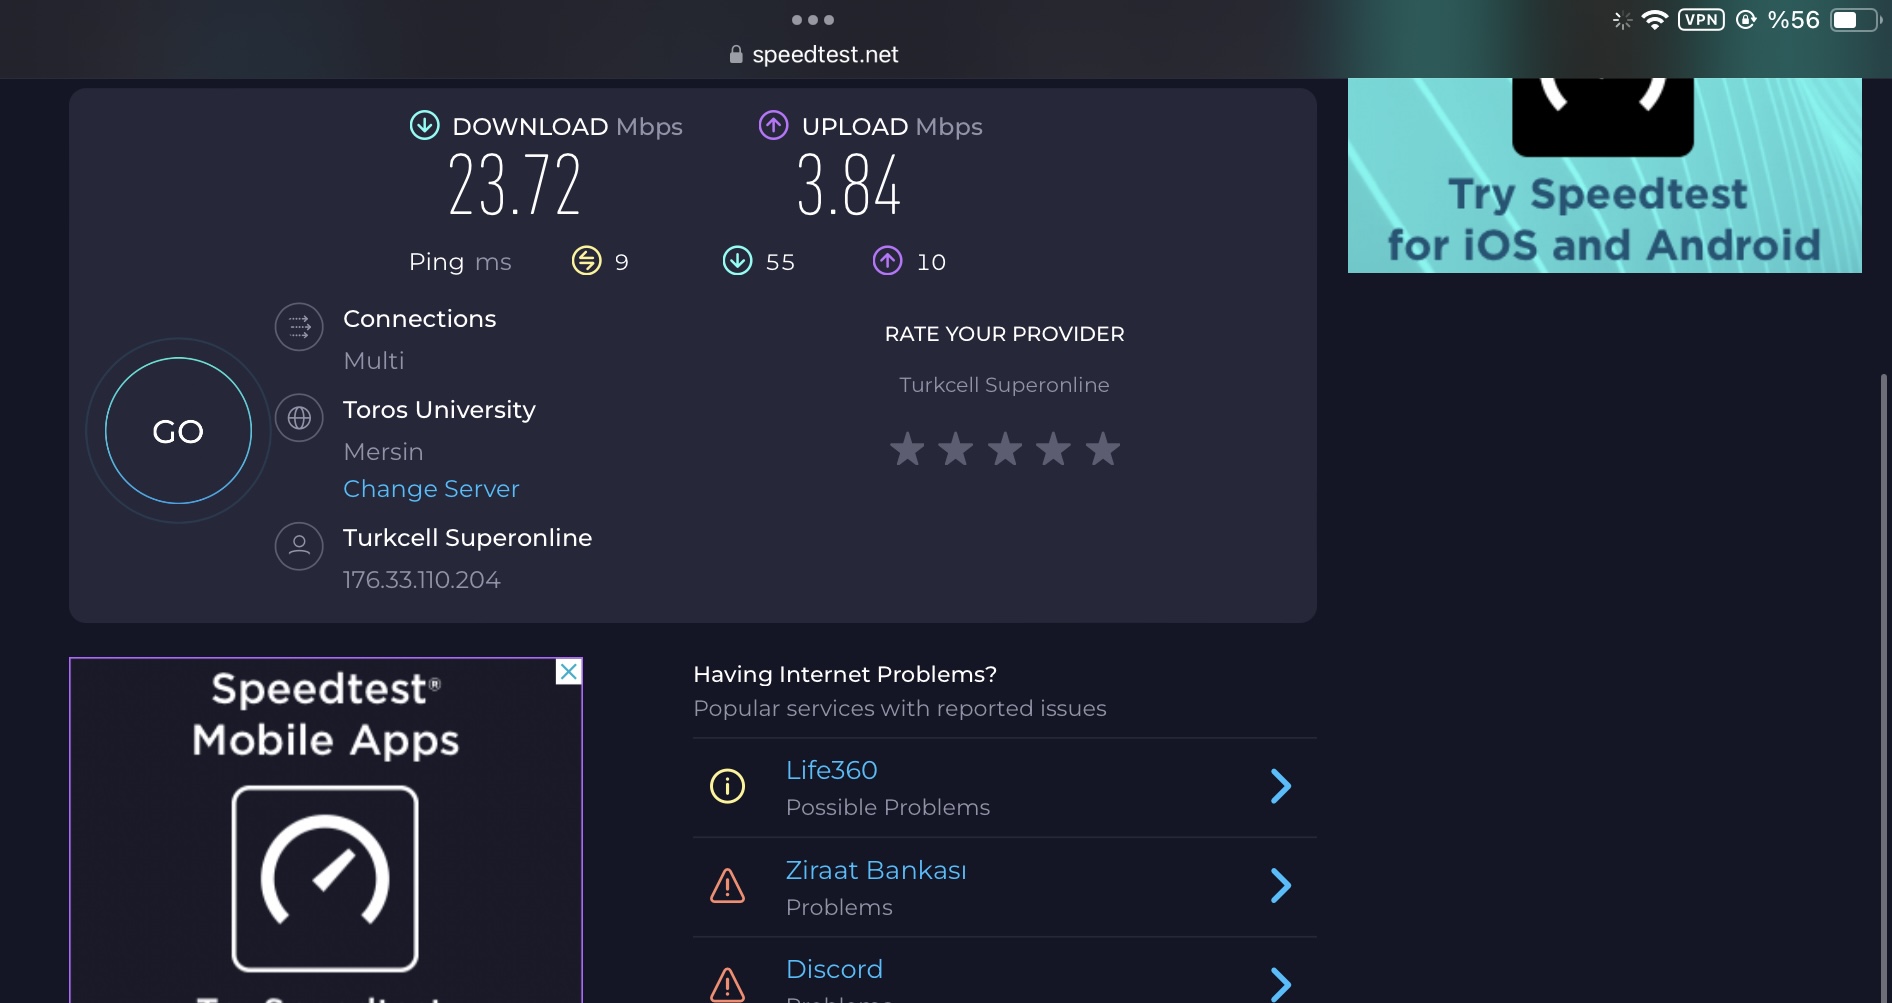Rate provider with the third star

(1005, 449)
